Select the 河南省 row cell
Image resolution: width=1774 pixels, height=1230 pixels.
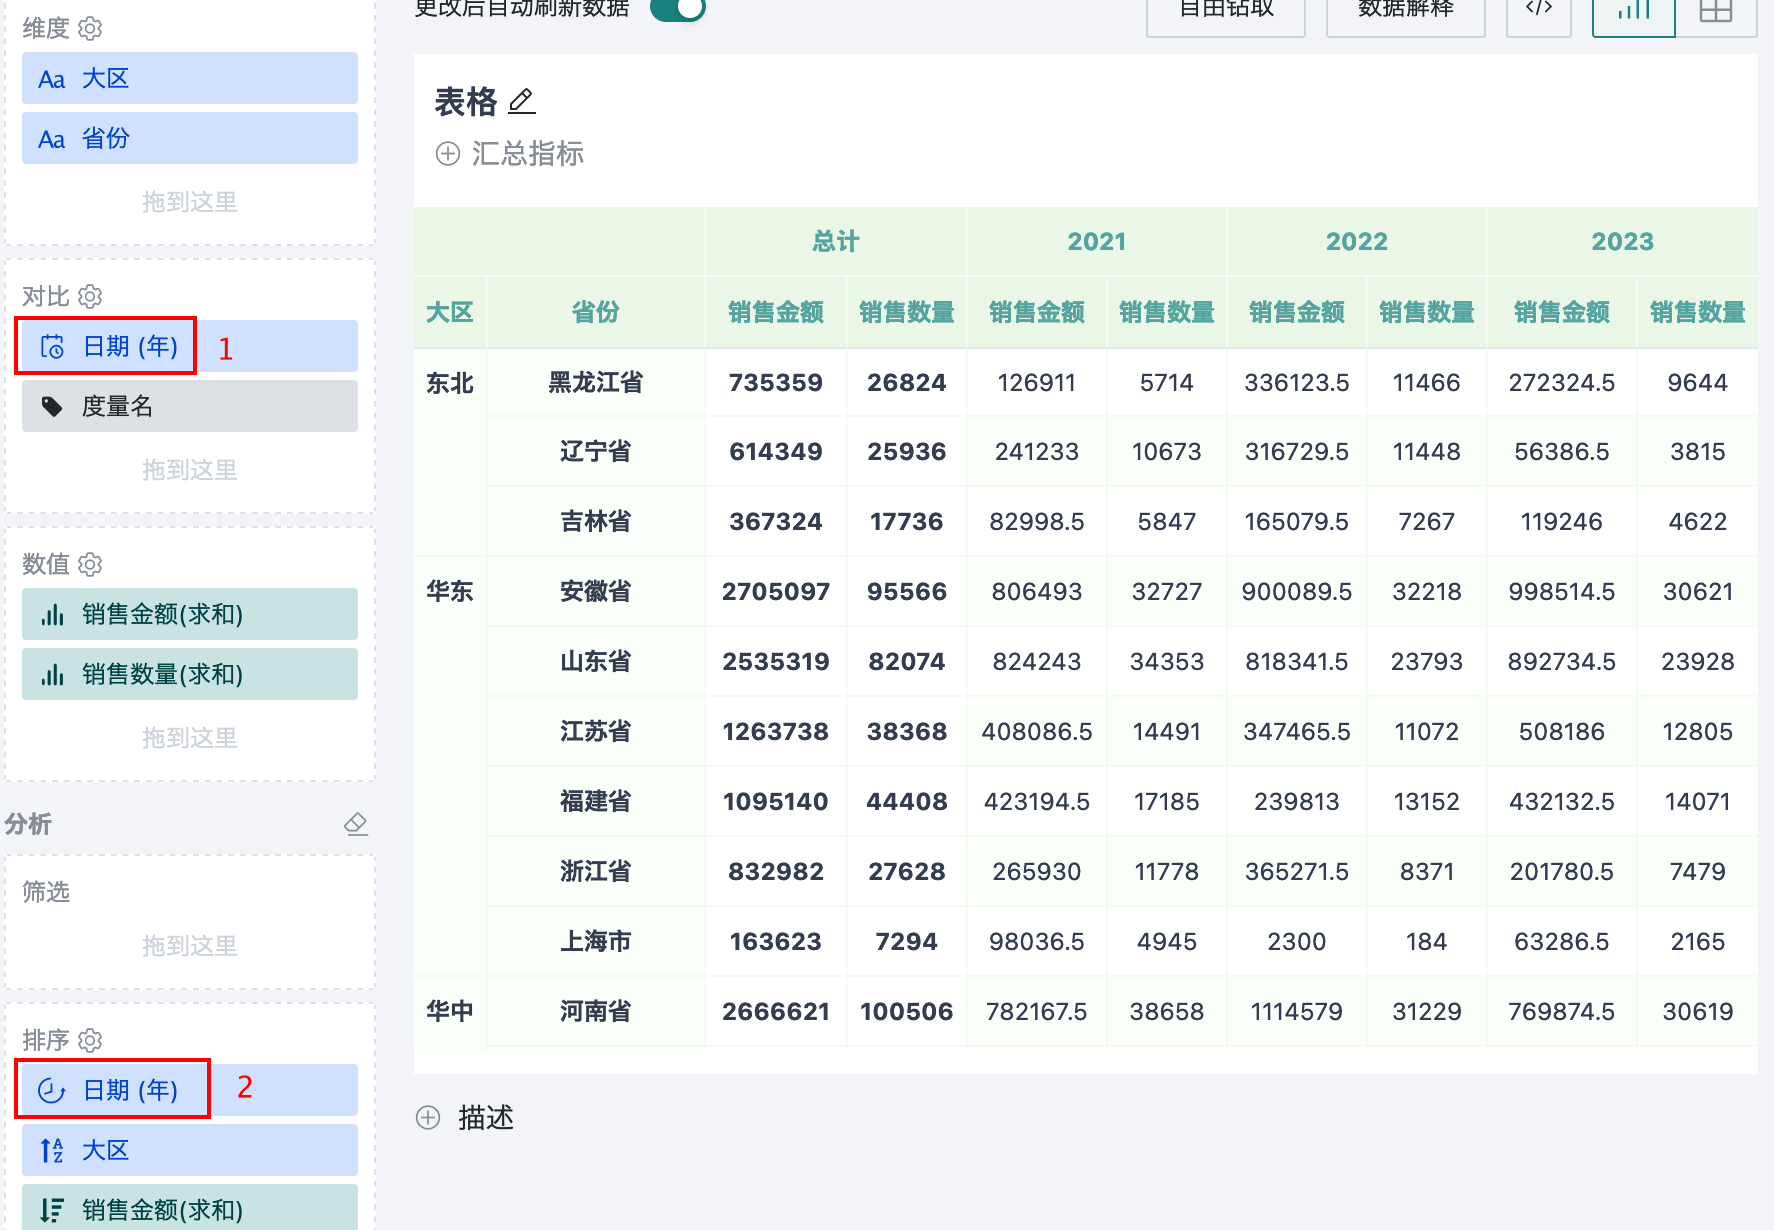tap(596, 1011)
